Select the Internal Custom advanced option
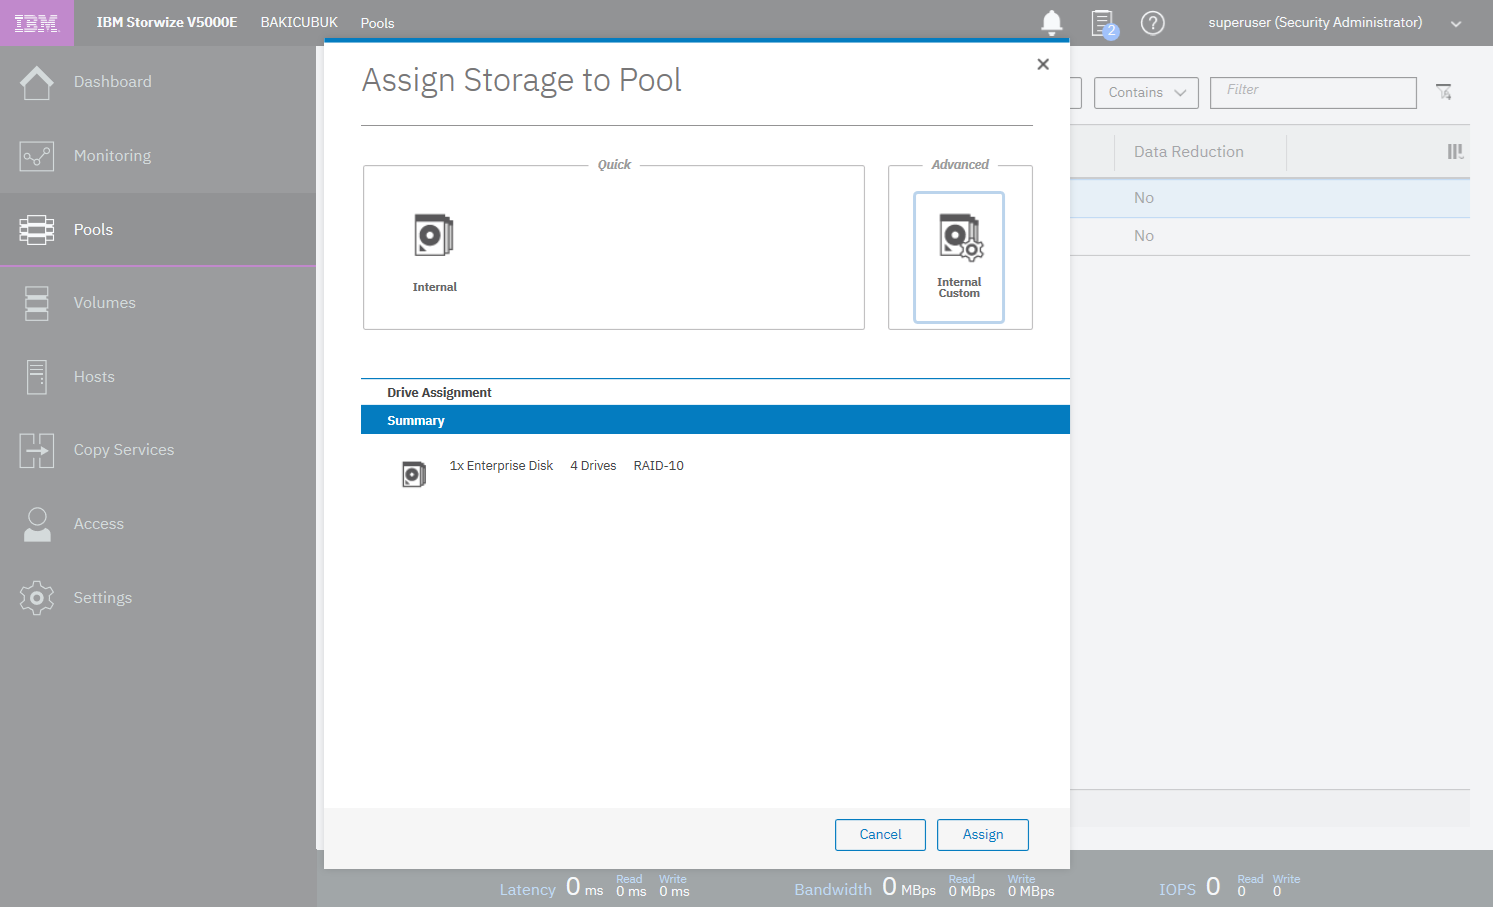The height and width of the screenshot is (907, 1493). [x=959, y=257]
